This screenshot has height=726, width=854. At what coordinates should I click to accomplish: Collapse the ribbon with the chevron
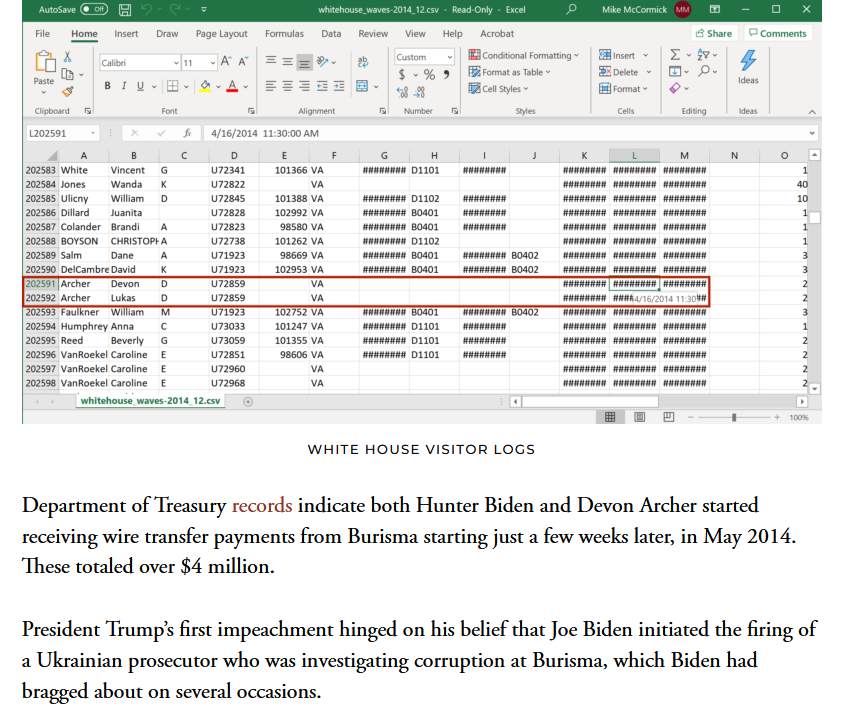click(812, 112)
